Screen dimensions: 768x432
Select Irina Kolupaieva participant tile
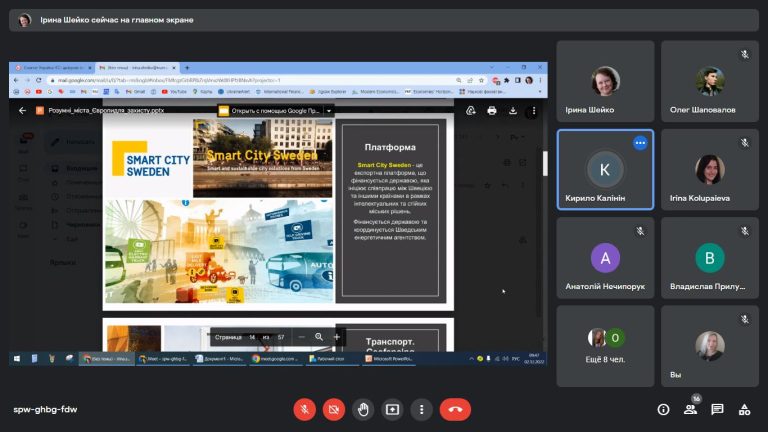click(710, 169)
